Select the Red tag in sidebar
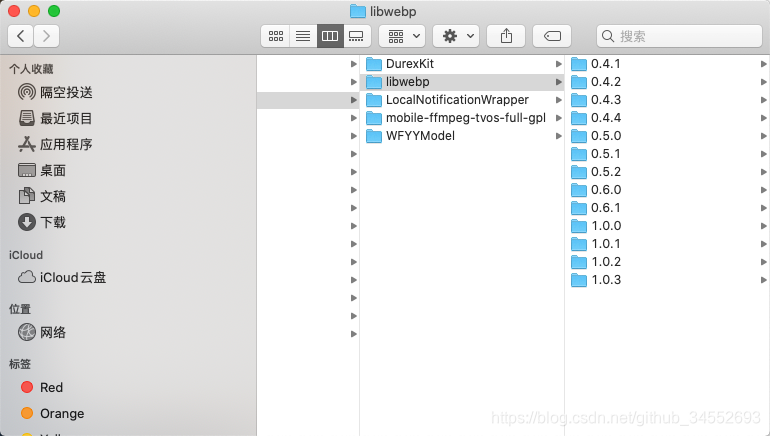Viewport: 770px width, 436px height. click(42, 387)
